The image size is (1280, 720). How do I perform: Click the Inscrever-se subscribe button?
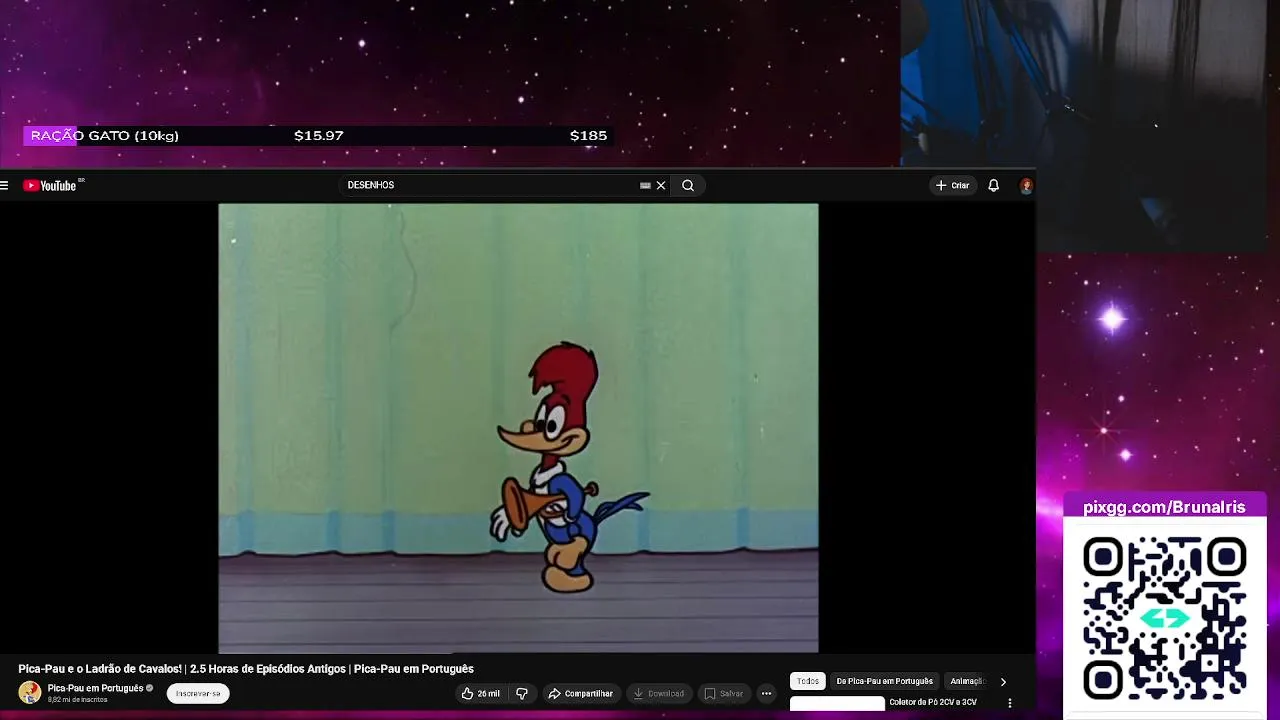[198, 693]
